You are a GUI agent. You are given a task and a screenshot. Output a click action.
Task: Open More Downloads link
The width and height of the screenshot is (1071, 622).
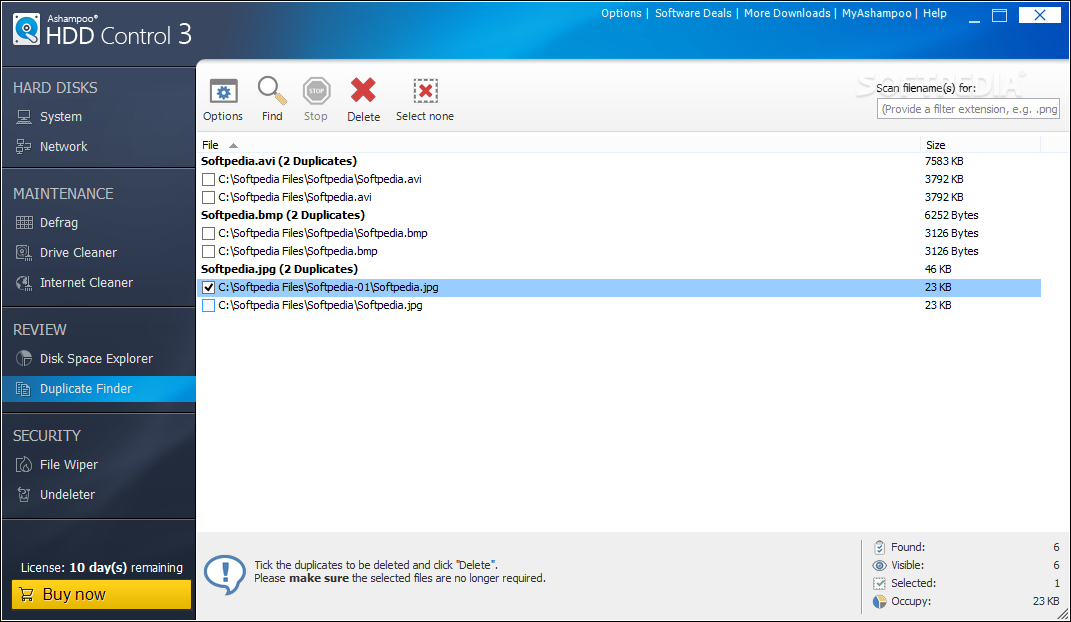point(787,13)
